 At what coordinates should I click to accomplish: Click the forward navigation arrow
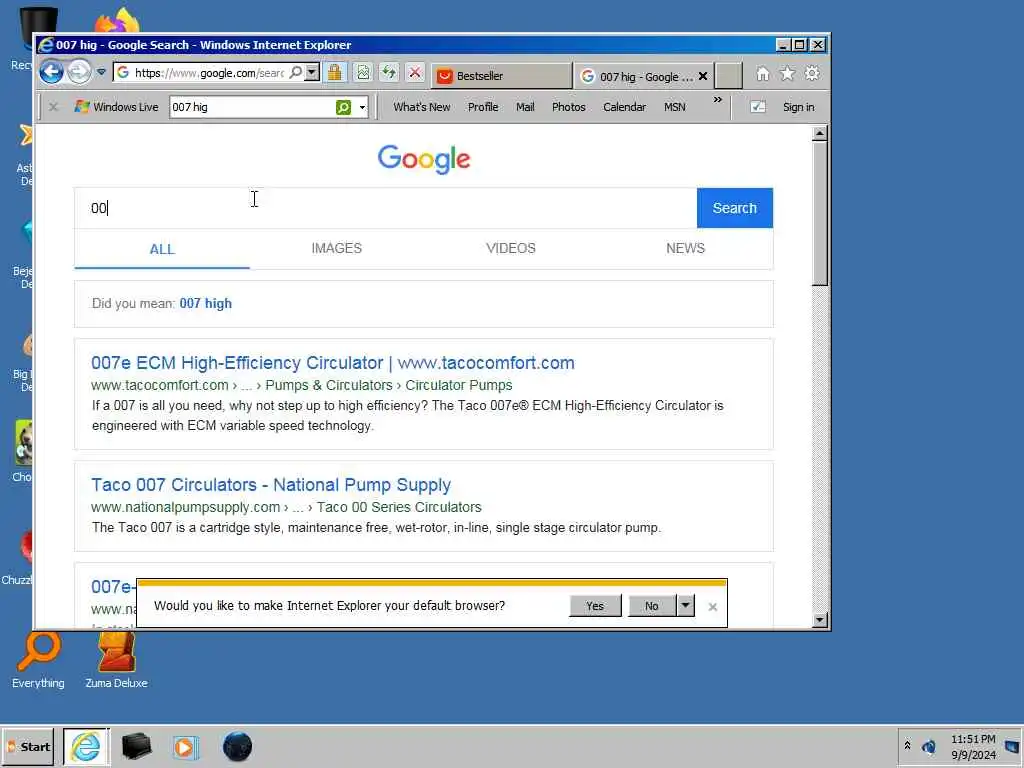click(79, 72)
